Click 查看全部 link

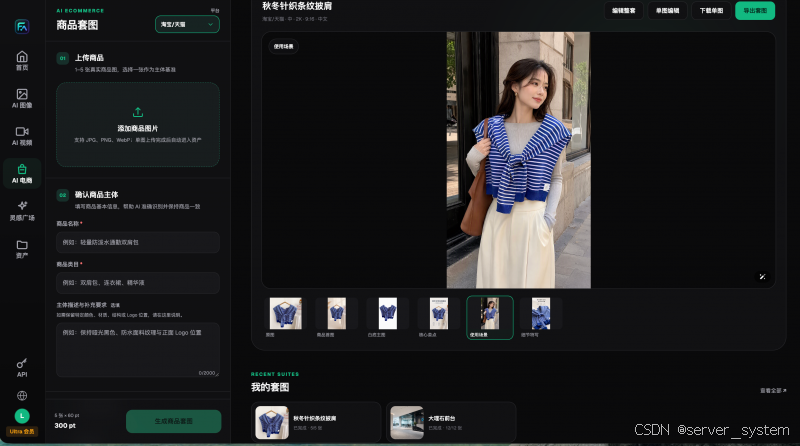[x=773, y=390]
